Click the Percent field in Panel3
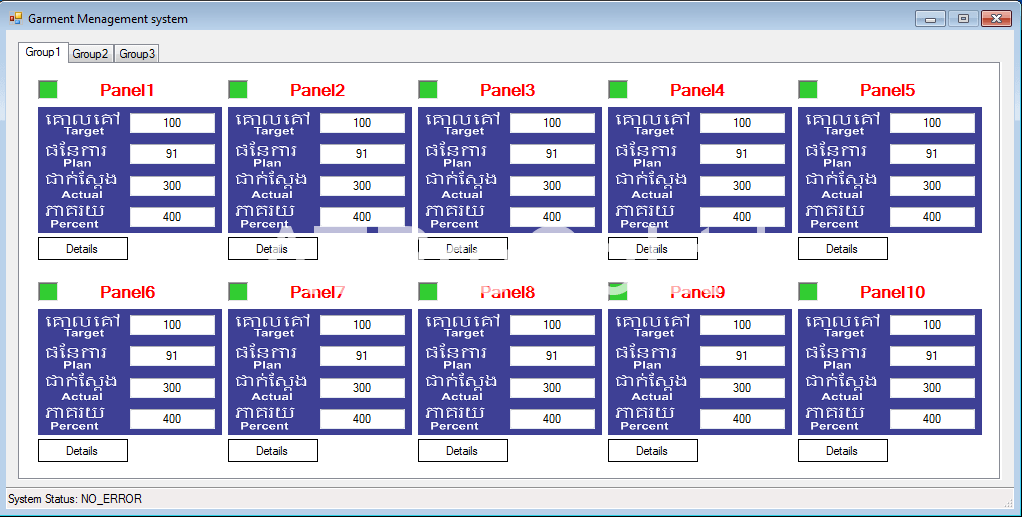This screenshot has width=1022, height=517. [x=552, y=217]
